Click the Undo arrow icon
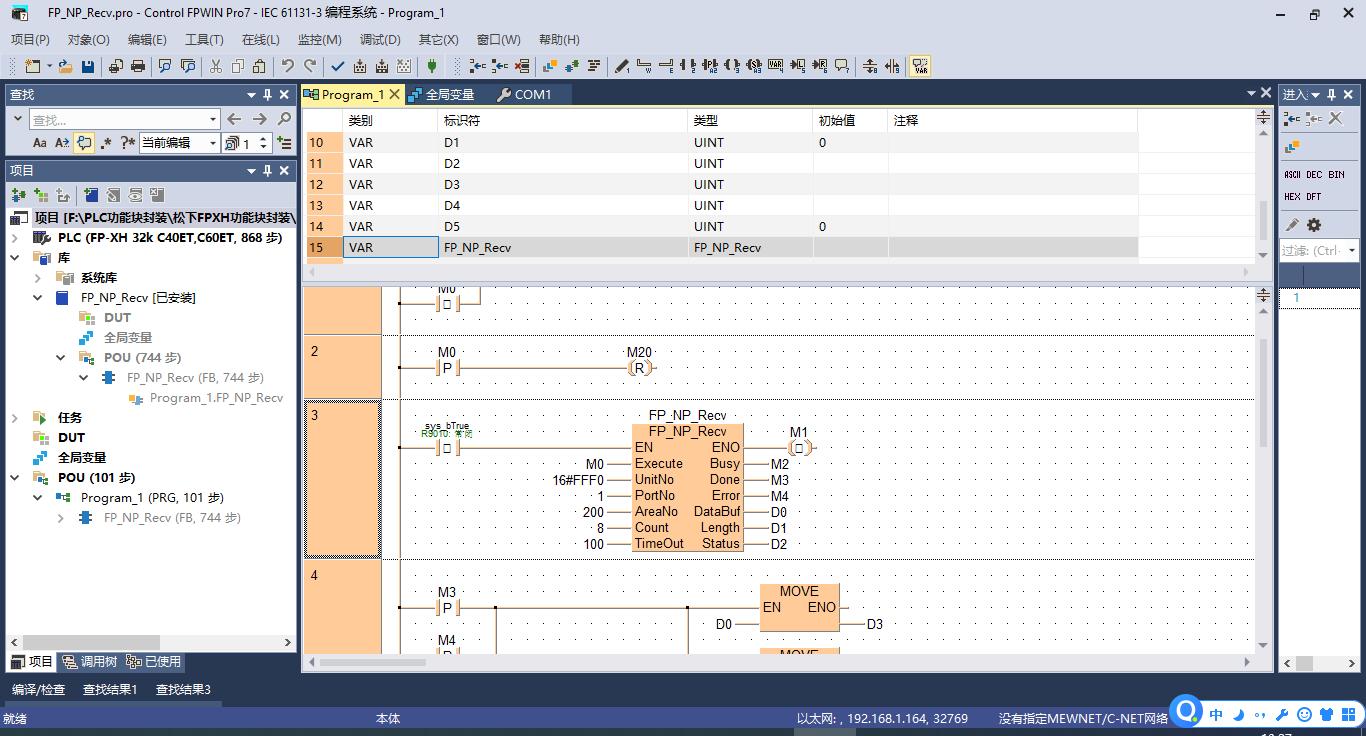This screenshot has height=736, width=1366. click(x=288, y=66)
